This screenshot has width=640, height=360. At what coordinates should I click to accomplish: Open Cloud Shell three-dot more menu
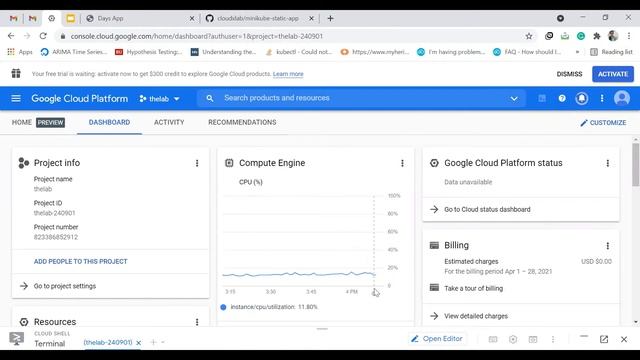coord(553,339)
